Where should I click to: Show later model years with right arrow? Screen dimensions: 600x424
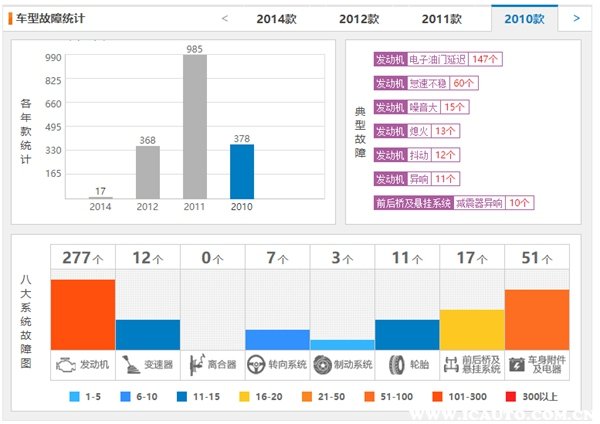pos(576,18)
